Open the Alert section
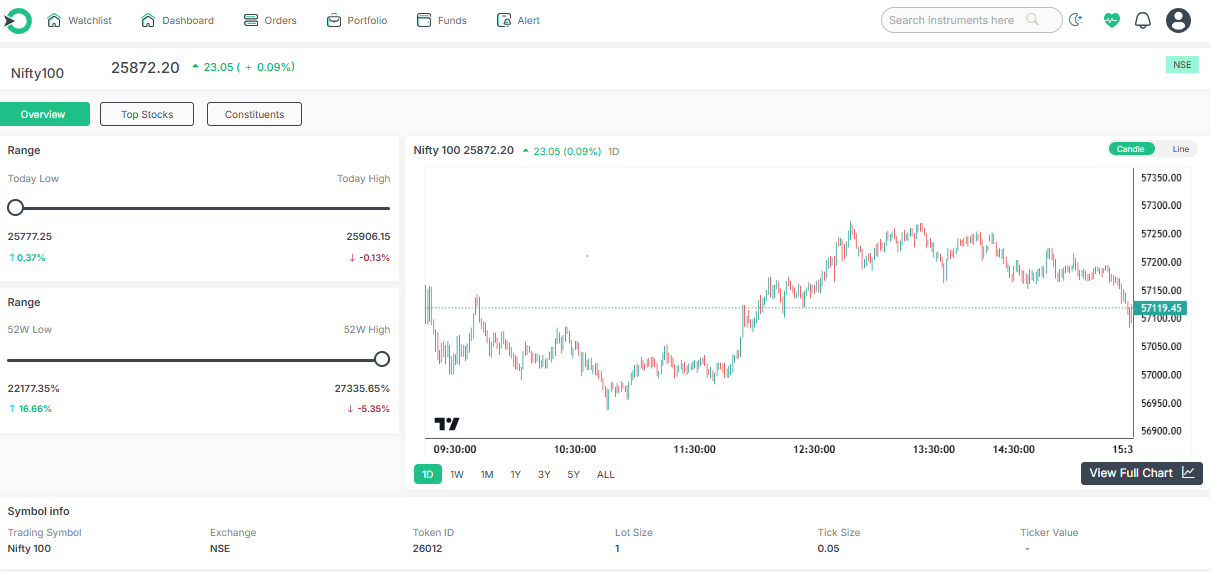Image resolution: width=1211 pixels, height=572 pixels. pos(519,20)
